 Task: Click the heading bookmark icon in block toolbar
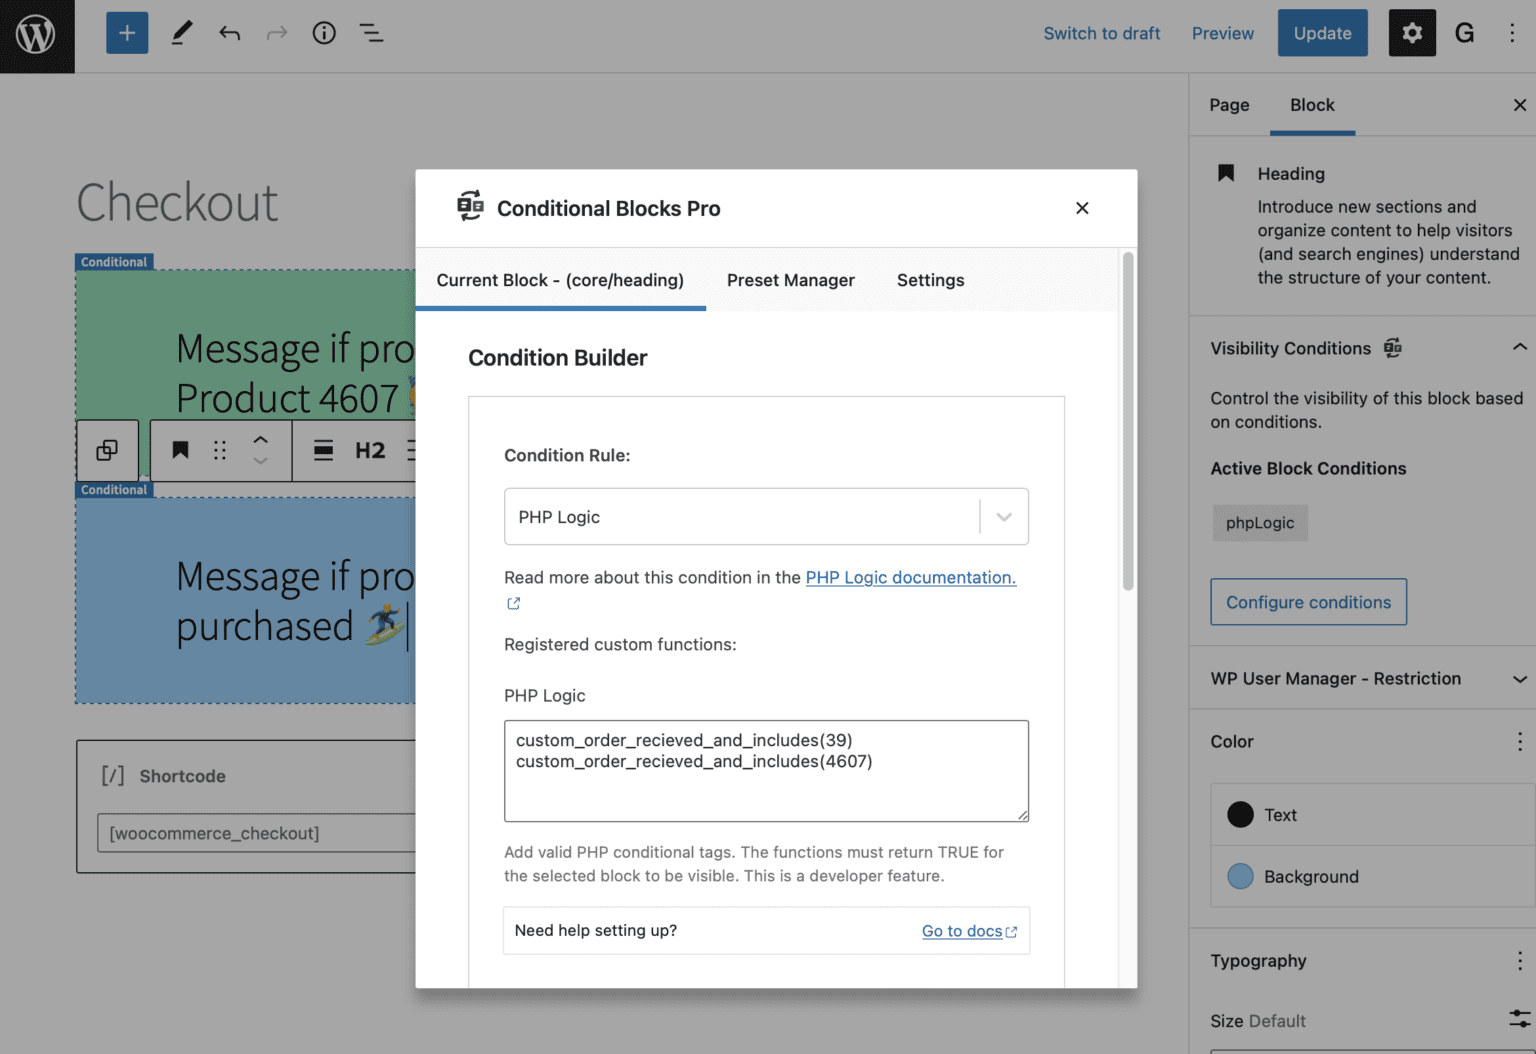tap(180, 450)
